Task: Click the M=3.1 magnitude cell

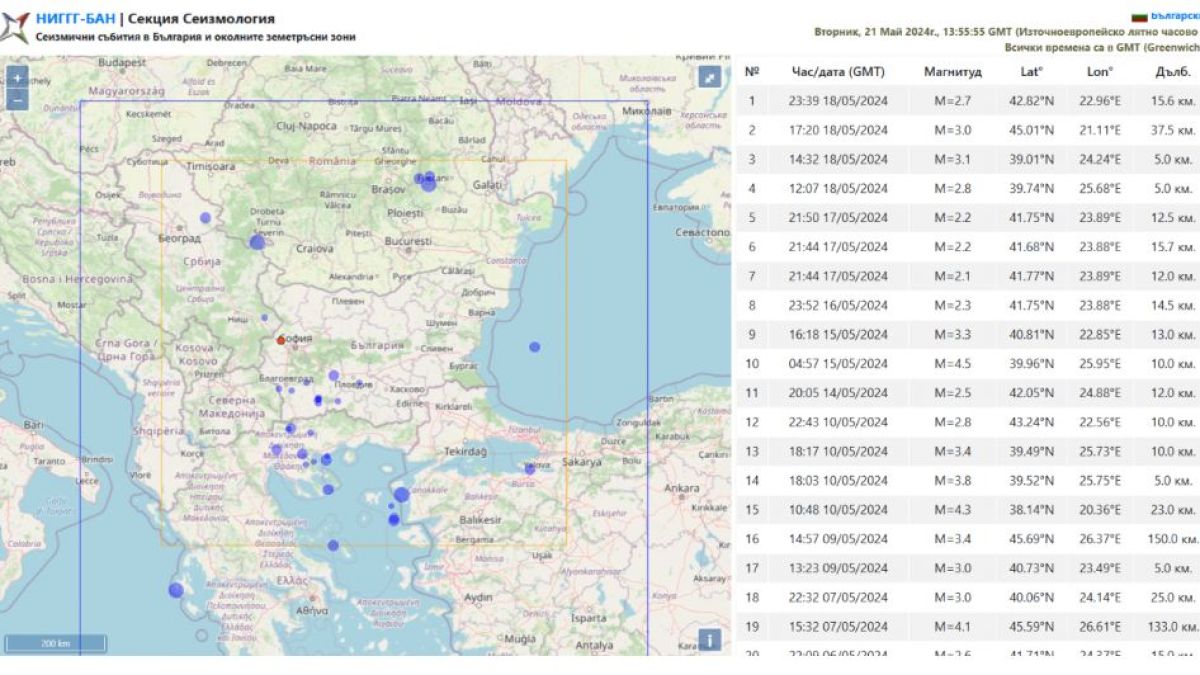Action: coord(952,159)
